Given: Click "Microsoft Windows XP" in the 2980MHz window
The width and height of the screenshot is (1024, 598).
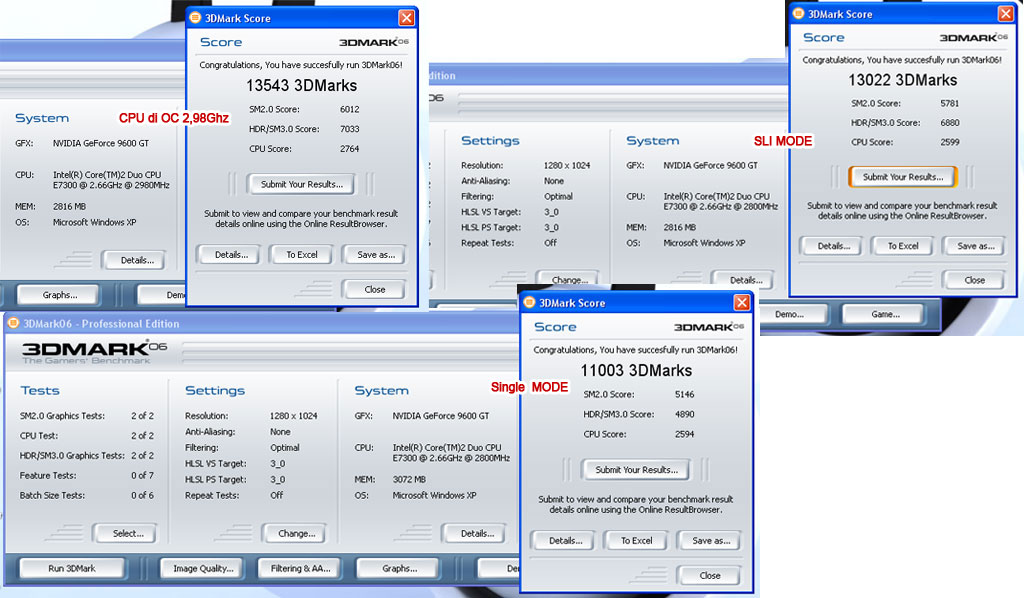Looking at the screenshot, I should (x=95, y=223).
